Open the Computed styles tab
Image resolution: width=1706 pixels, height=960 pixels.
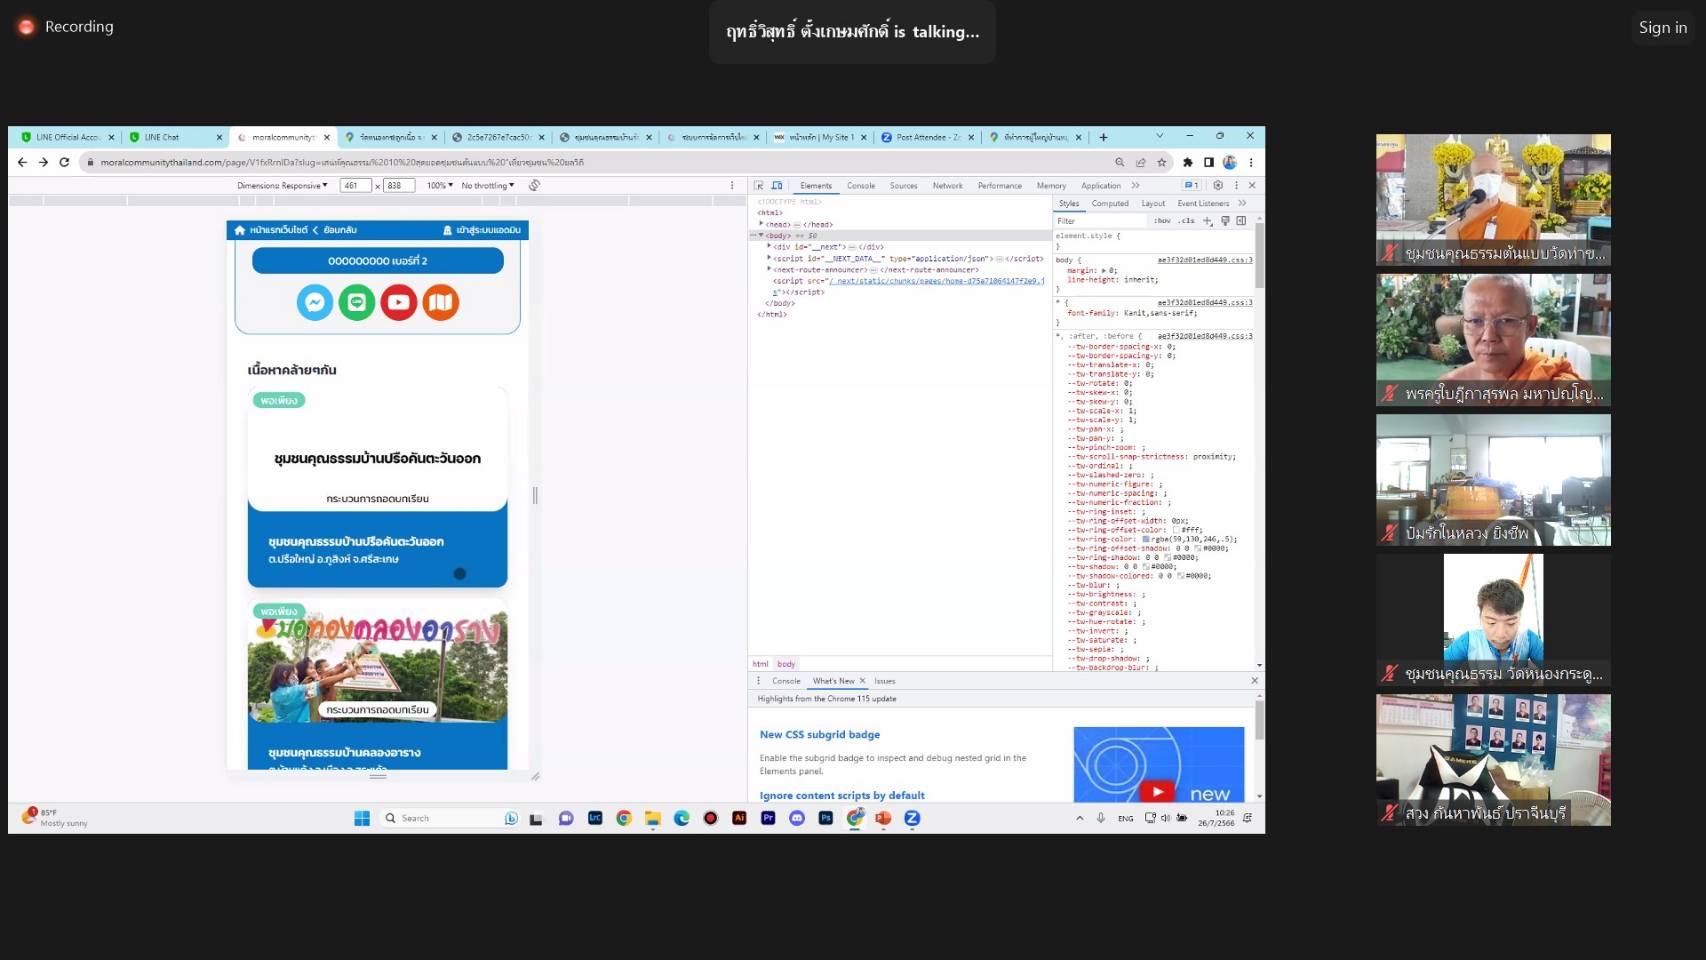click(1110, 203)
